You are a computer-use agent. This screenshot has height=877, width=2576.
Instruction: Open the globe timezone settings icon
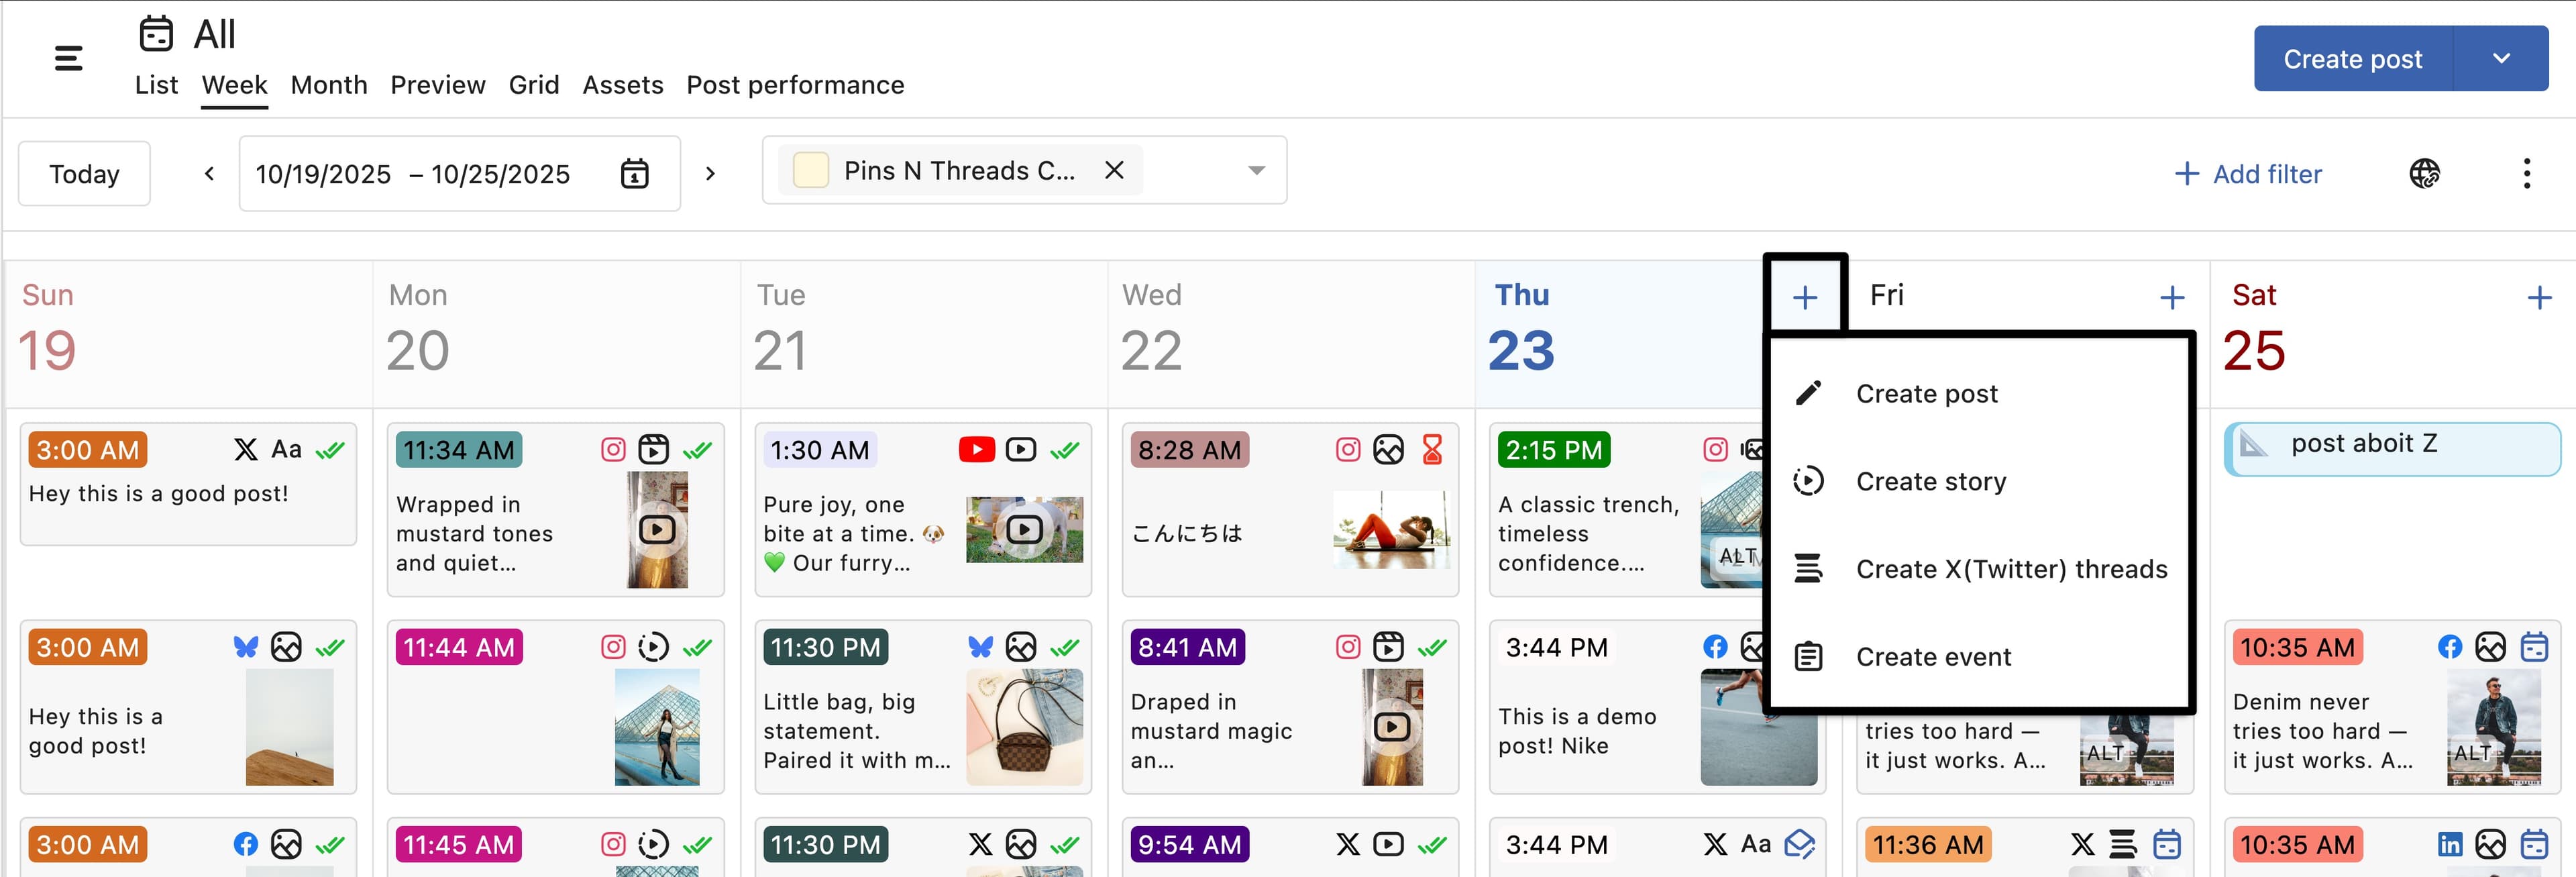(2423, 174)
